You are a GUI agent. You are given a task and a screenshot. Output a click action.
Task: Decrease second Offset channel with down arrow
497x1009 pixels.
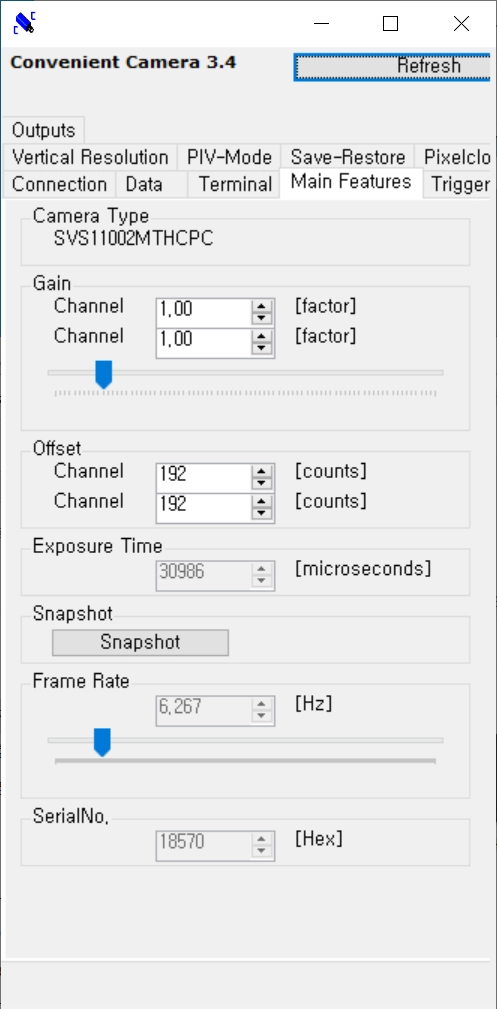261,514
